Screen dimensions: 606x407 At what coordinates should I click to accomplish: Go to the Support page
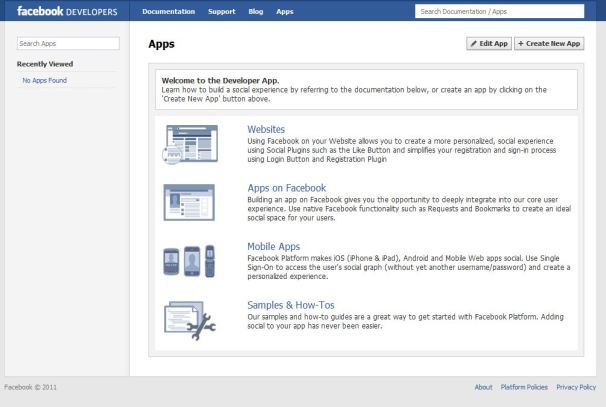[x=221, y=12]
